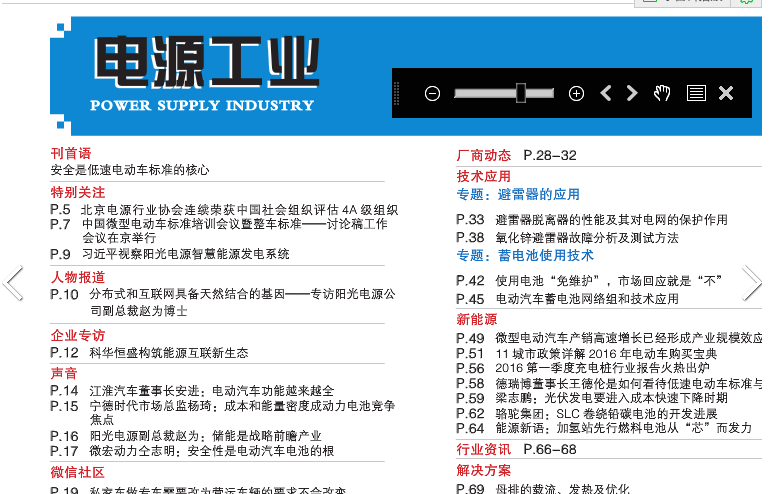Viewport: 770px width, 494px height.
Task: Click the P.14 江淮汽车董事长安进 entry
Action: pyautogui.click(x=192, y=391)
